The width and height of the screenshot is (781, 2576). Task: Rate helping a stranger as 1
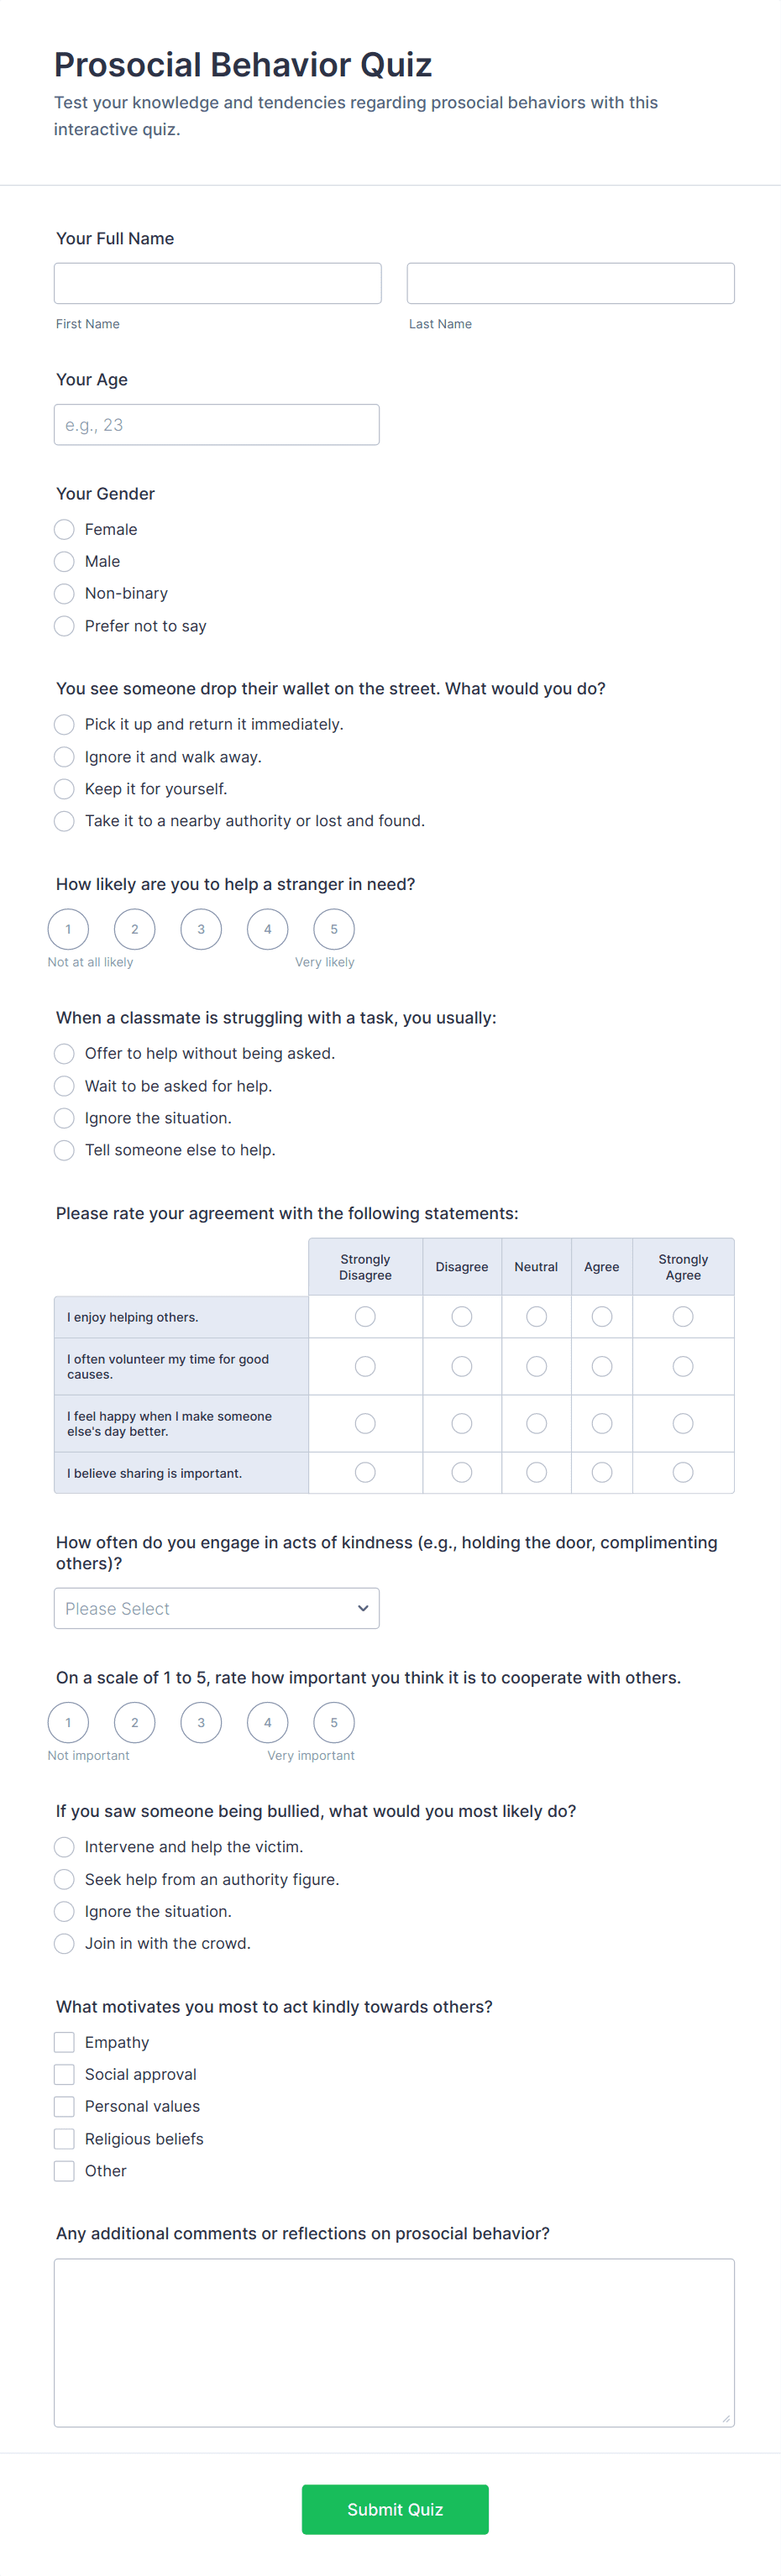pos(68,929)
